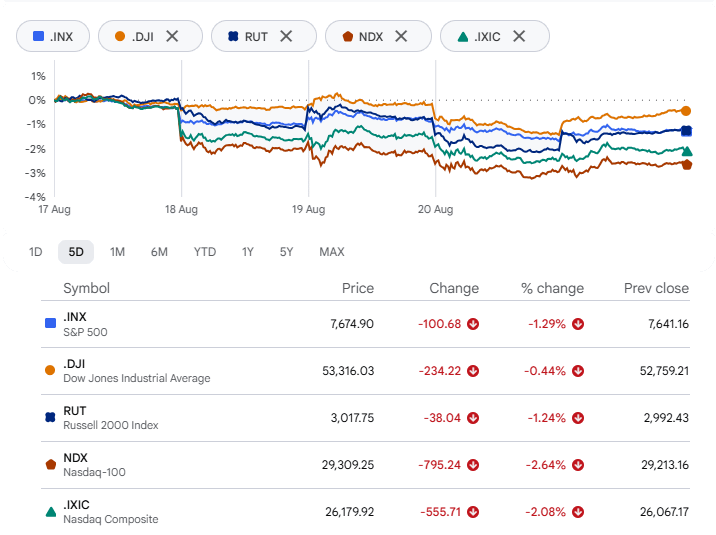Select the 5D range tab
Viewport: 716px width, 535px height.
click(76, 252)
